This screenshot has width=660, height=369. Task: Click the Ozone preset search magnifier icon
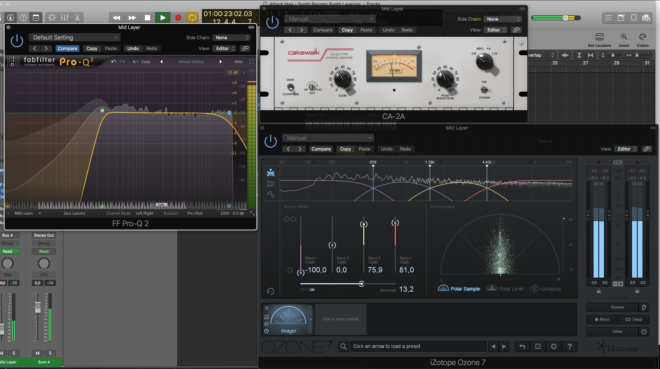[343, 347]
